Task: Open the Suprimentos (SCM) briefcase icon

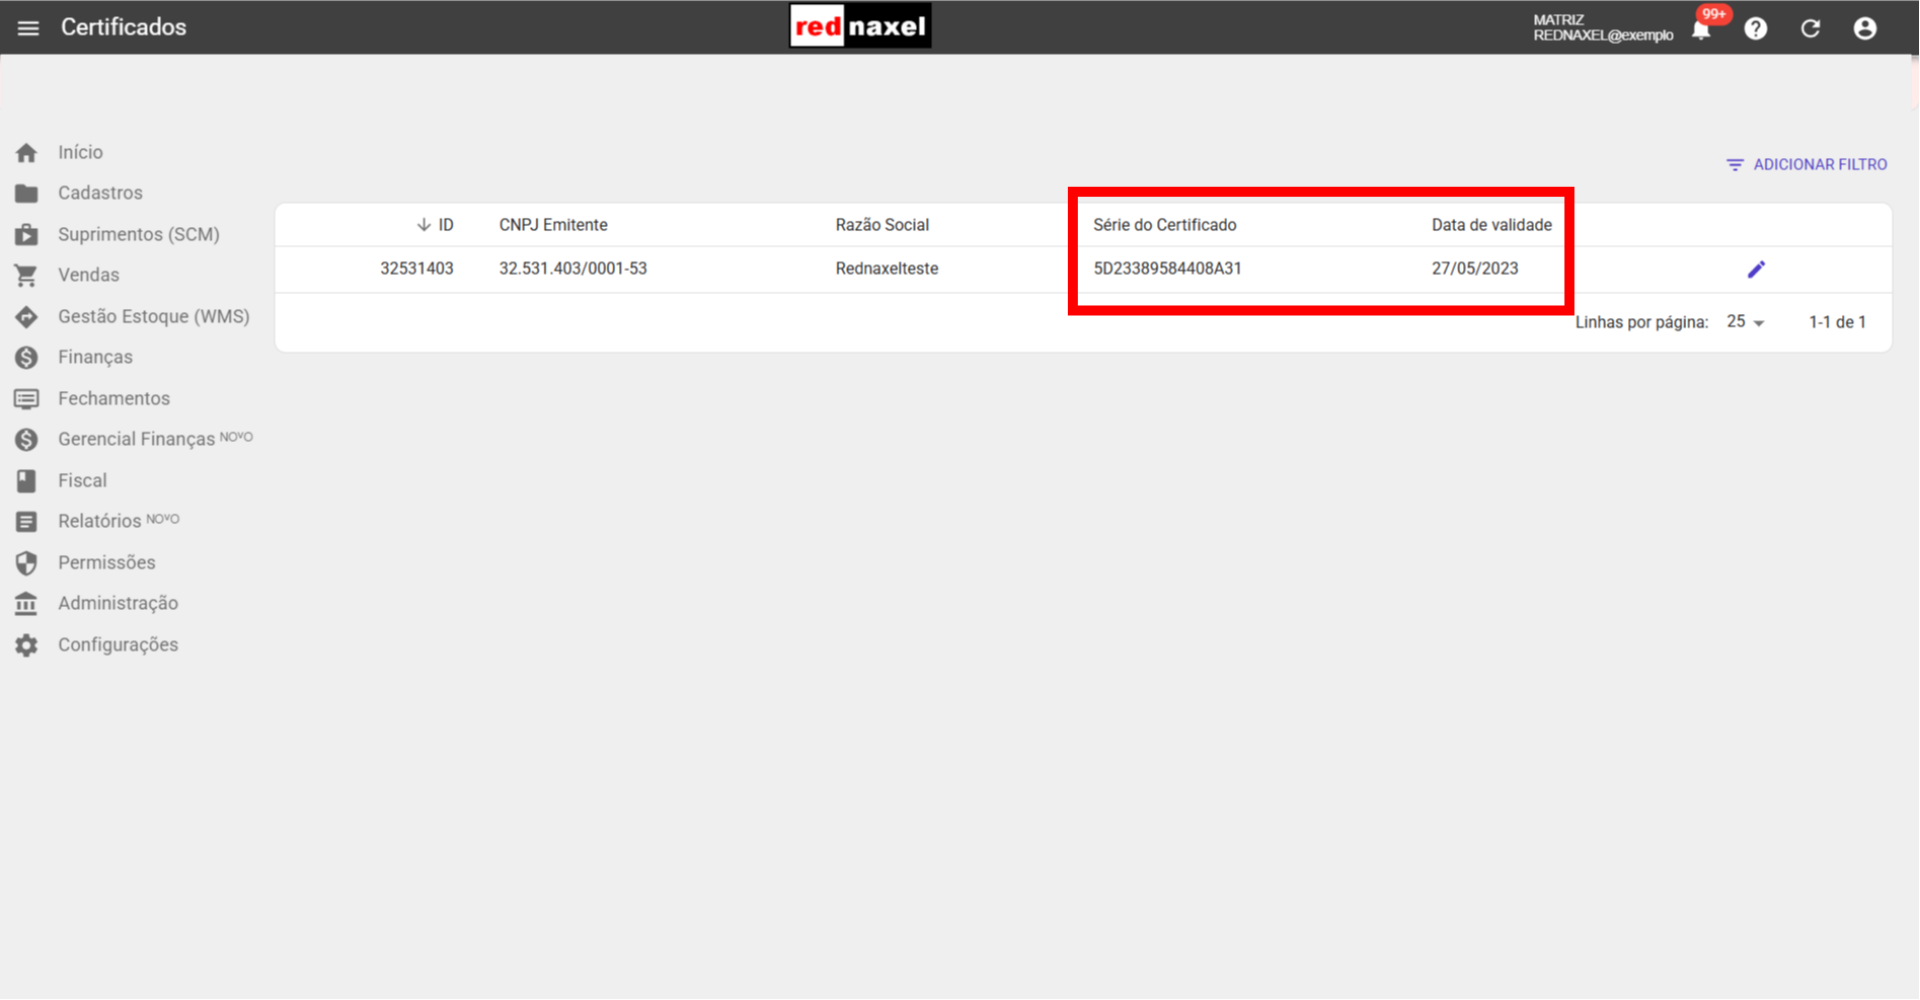Action: (x=26, y=234)
